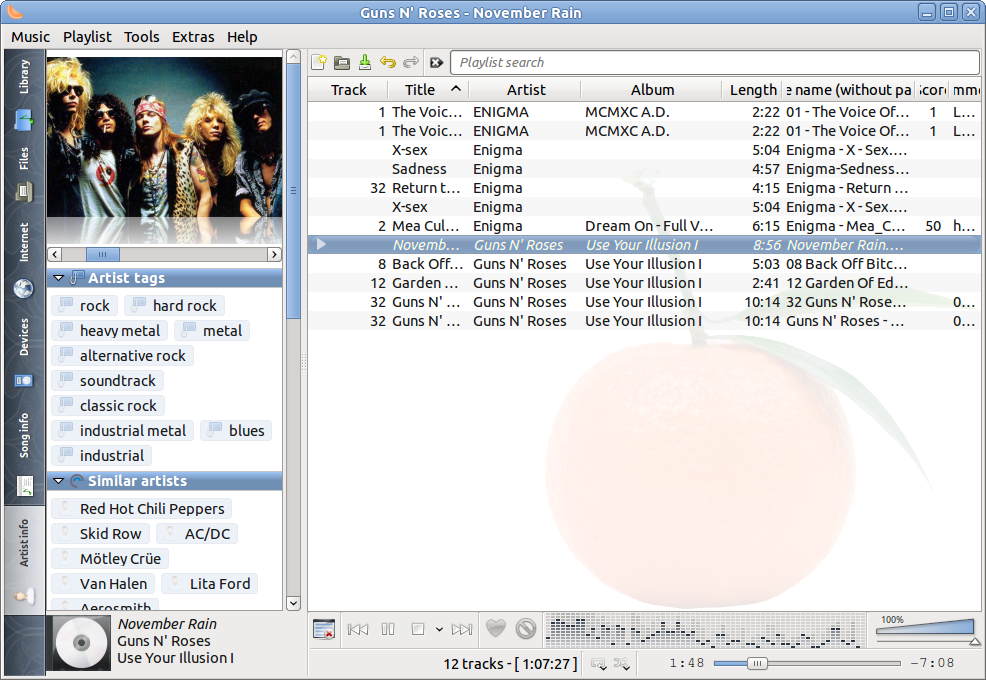This screenshot has height=680, width=986.
Task: Open the Song info sidebar tab
Action: coord(24,453)
